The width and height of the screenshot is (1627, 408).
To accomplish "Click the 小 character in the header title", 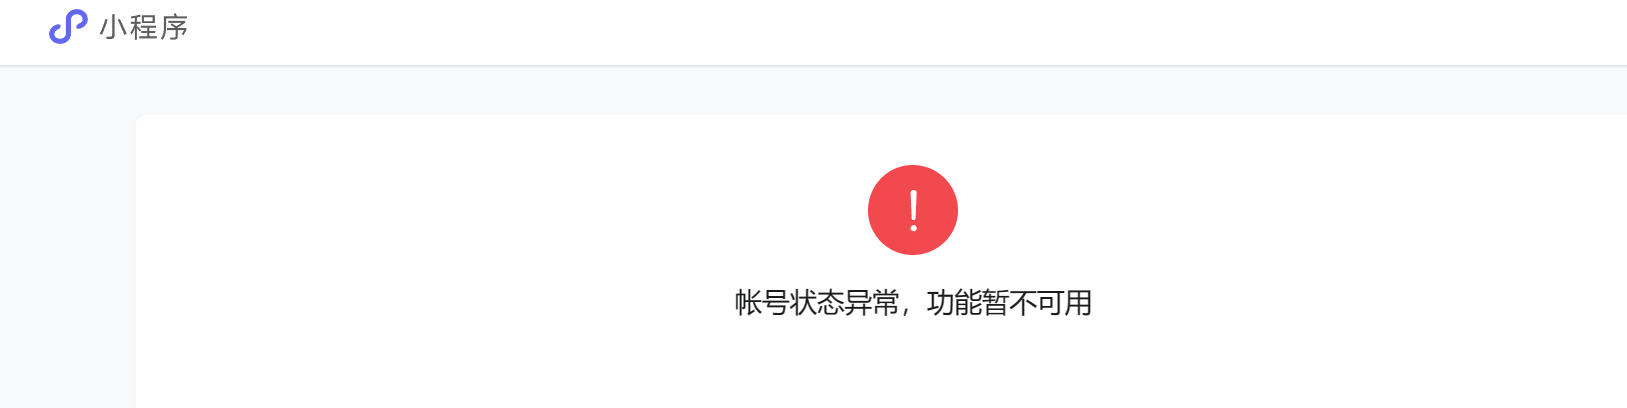I will (113, 27).
